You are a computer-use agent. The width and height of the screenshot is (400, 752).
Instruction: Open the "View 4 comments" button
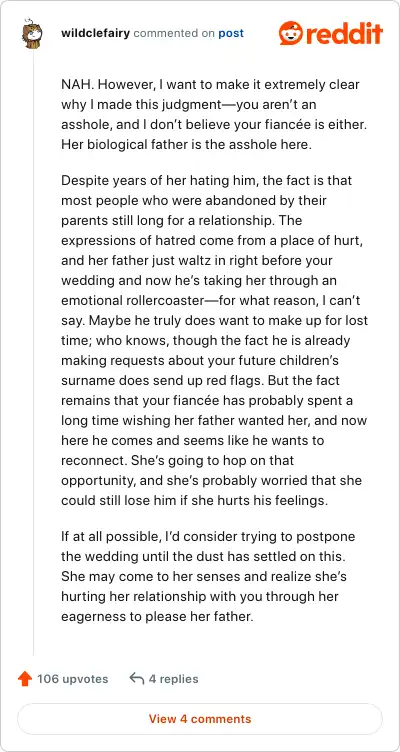coord(200,719)
